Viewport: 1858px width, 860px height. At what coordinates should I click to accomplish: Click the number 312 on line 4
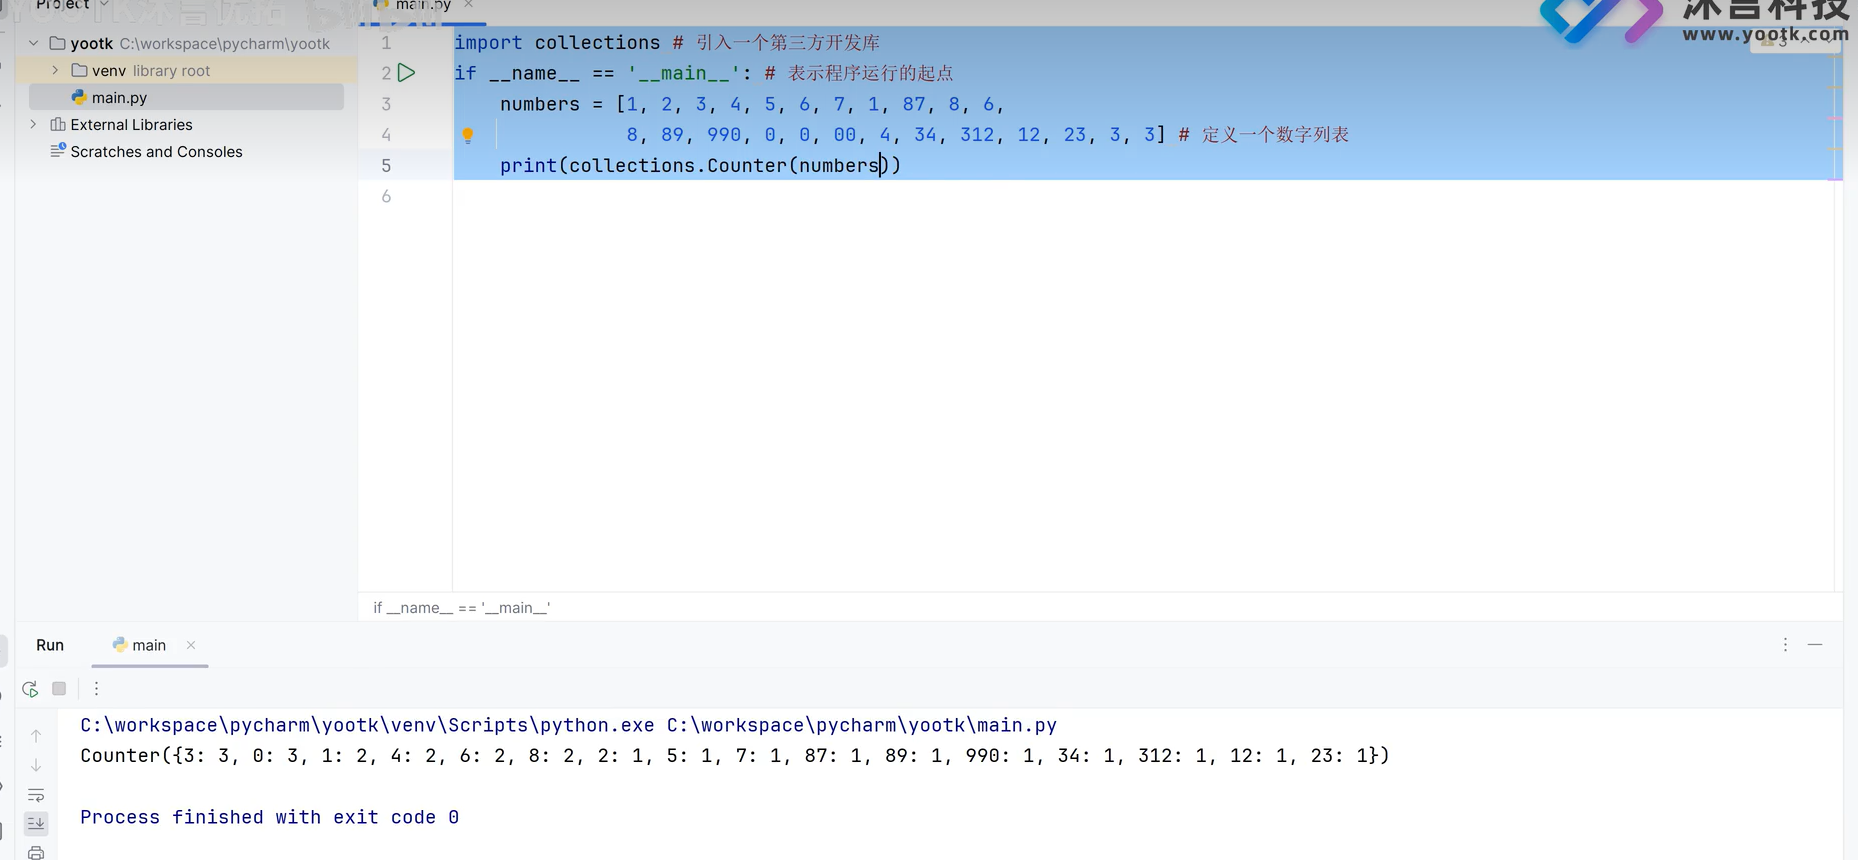pos(977,135)
